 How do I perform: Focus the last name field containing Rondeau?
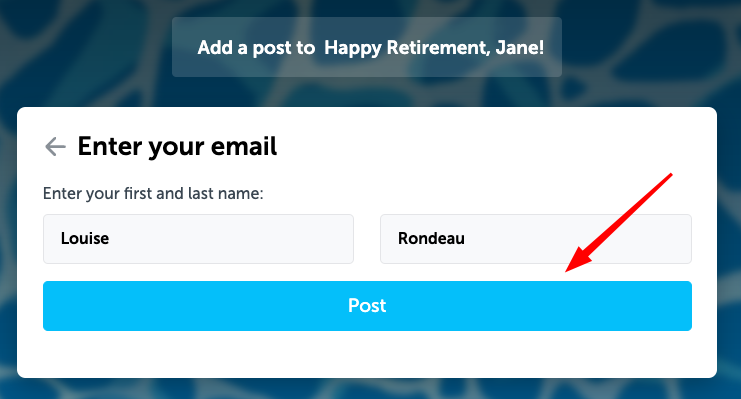click(x=536, y=239)
